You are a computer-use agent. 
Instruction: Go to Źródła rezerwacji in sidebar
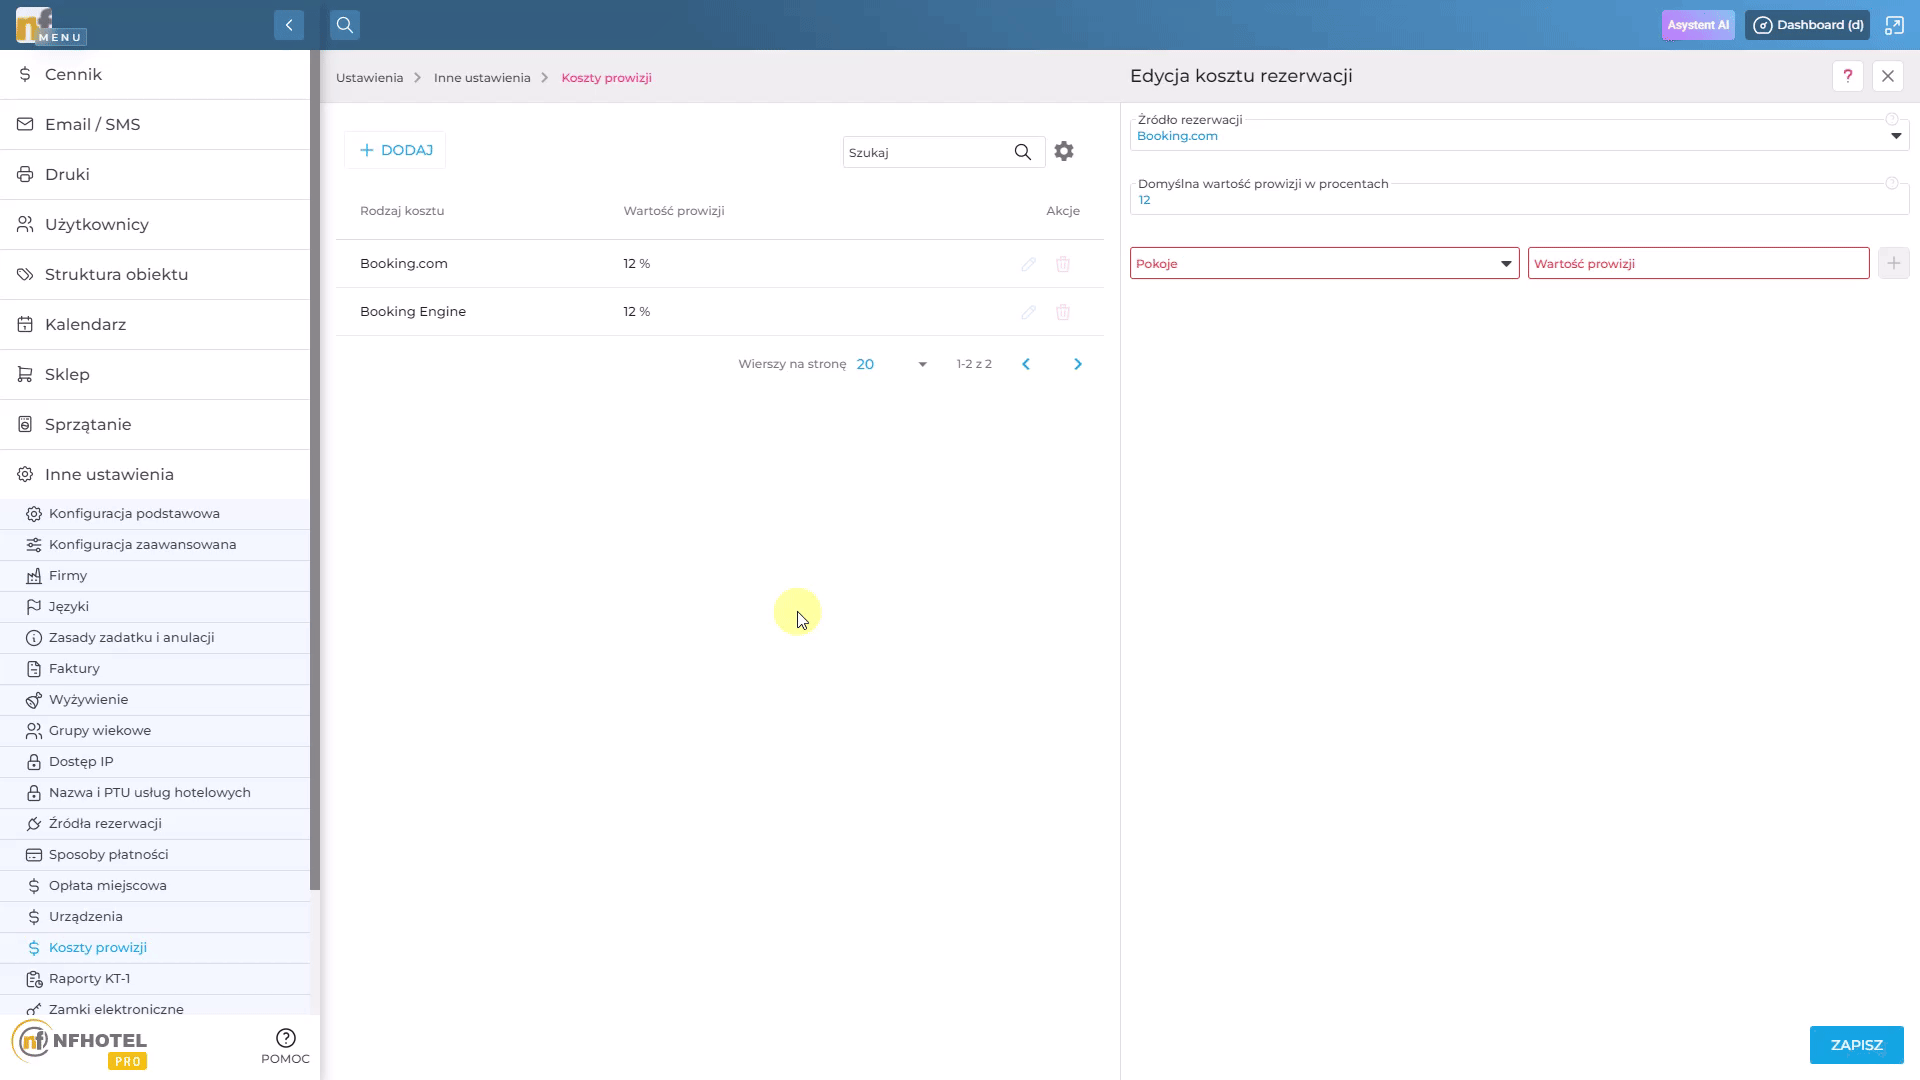click(x=105, y=823)
